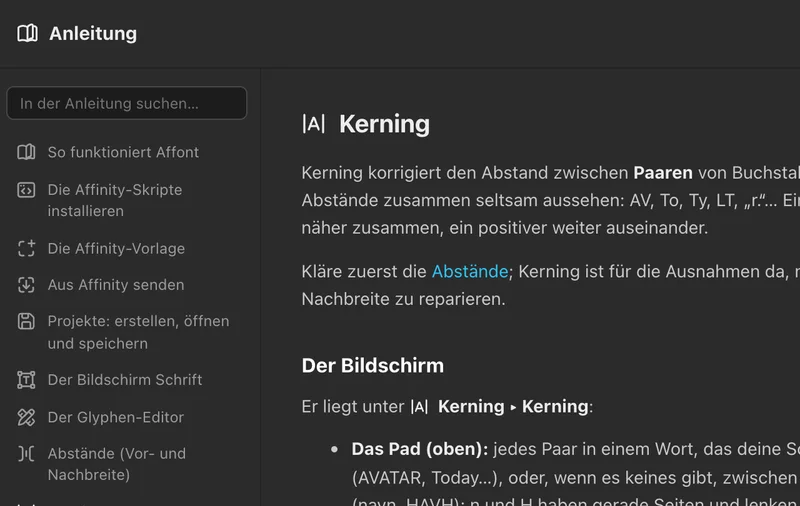The height and width of the screenshot is (506, 800).
Task: Click the Kerning icon beside the main heading
Action: (x=314, y=124)
